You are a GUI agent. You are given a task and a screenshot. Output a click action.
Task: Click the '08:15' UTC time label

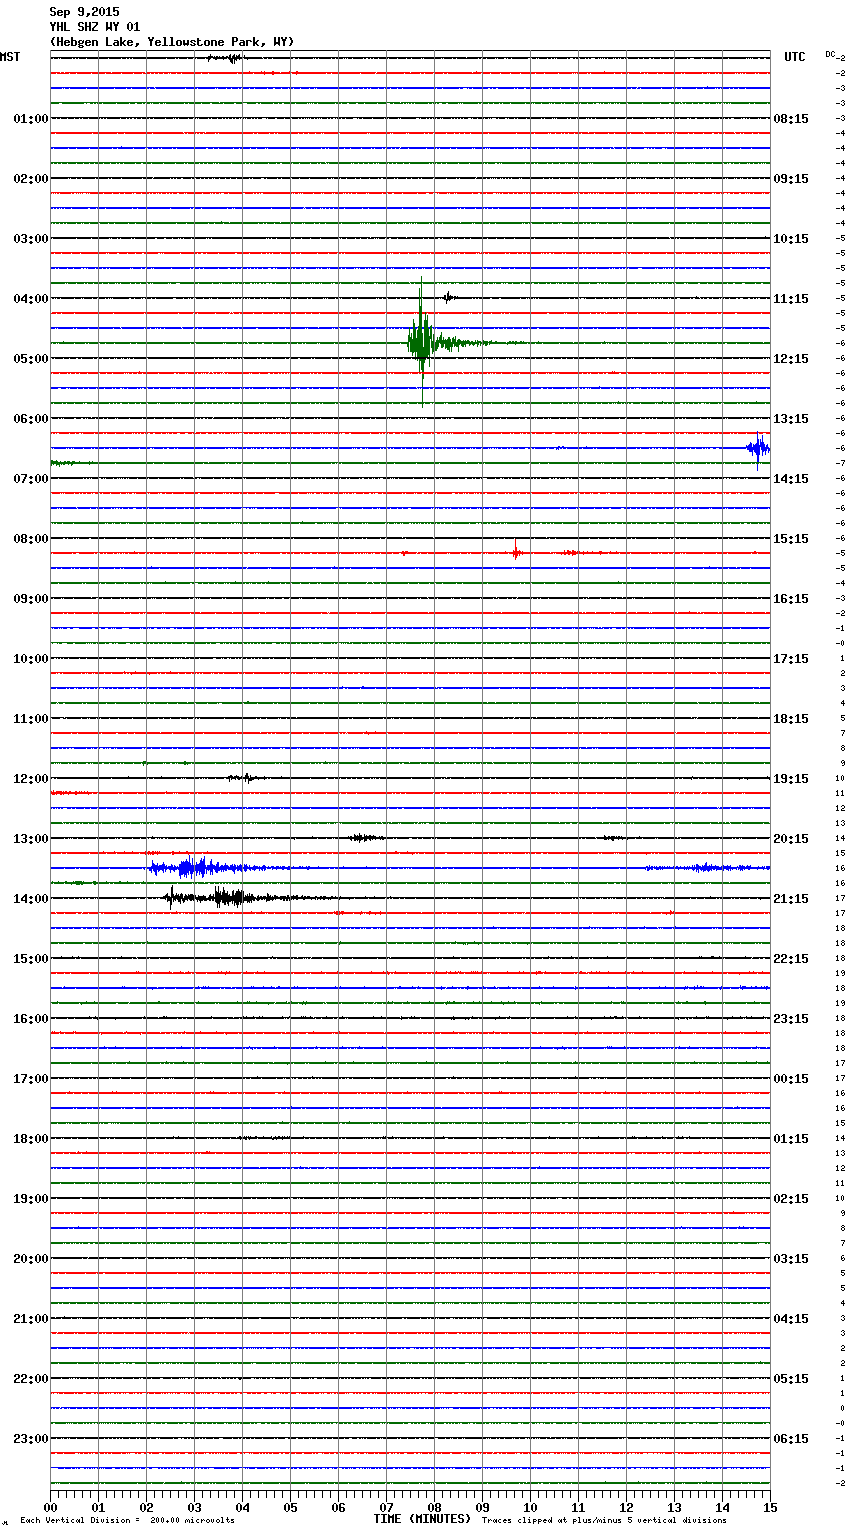click(x=791, y=119)
